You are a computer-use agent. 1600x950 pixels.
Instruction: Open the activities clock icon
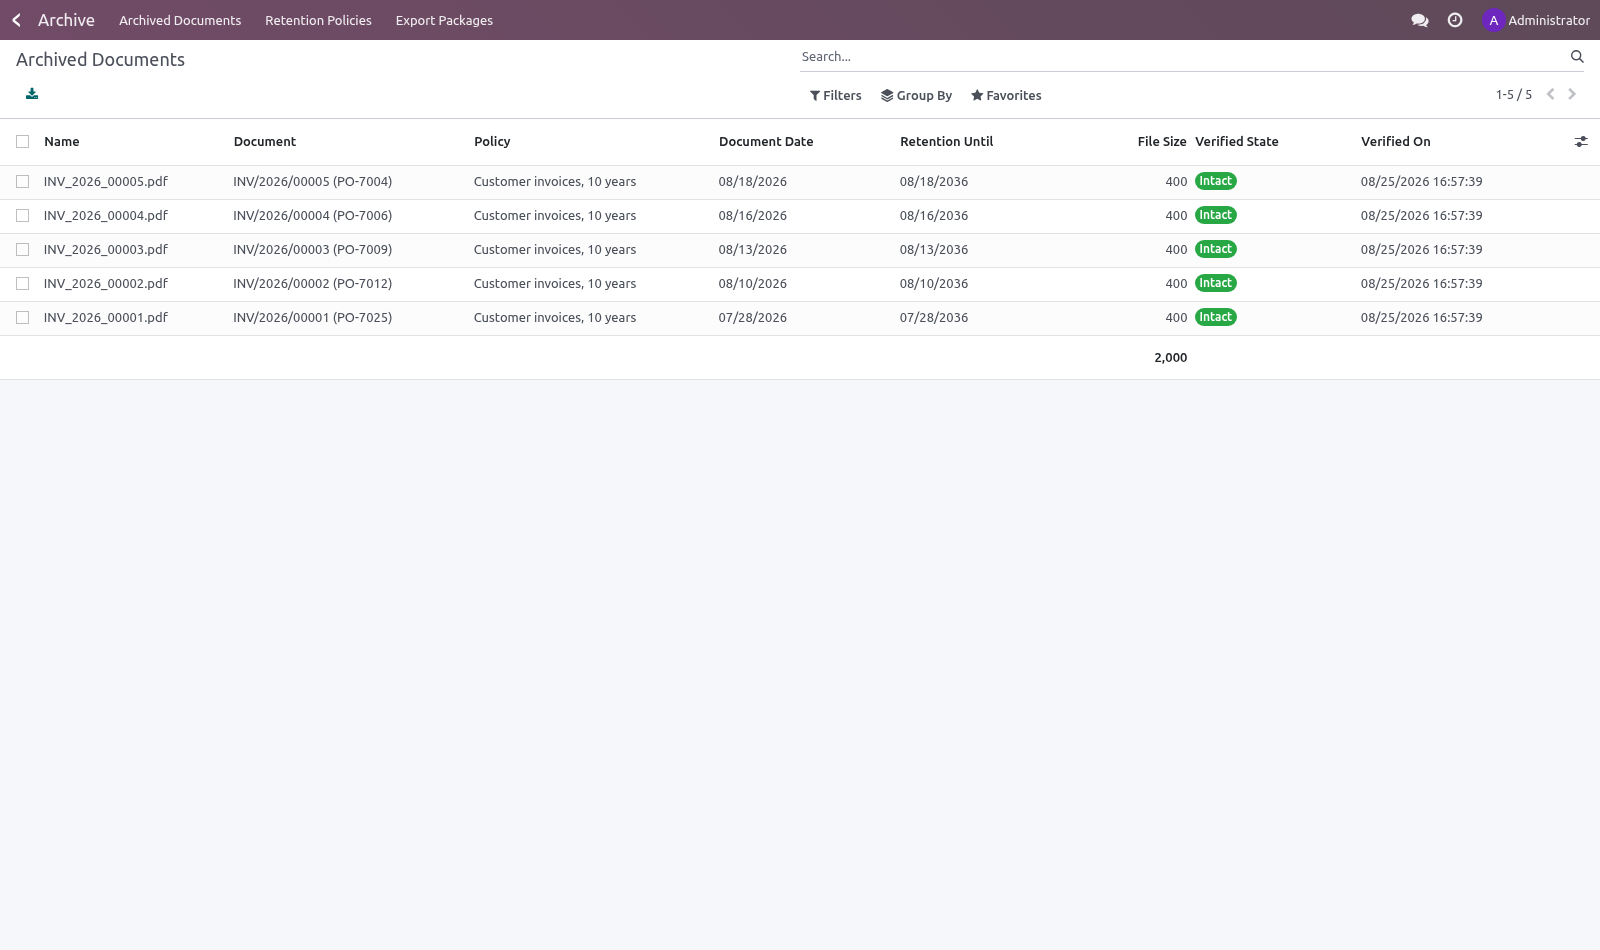pos(1455,20)
